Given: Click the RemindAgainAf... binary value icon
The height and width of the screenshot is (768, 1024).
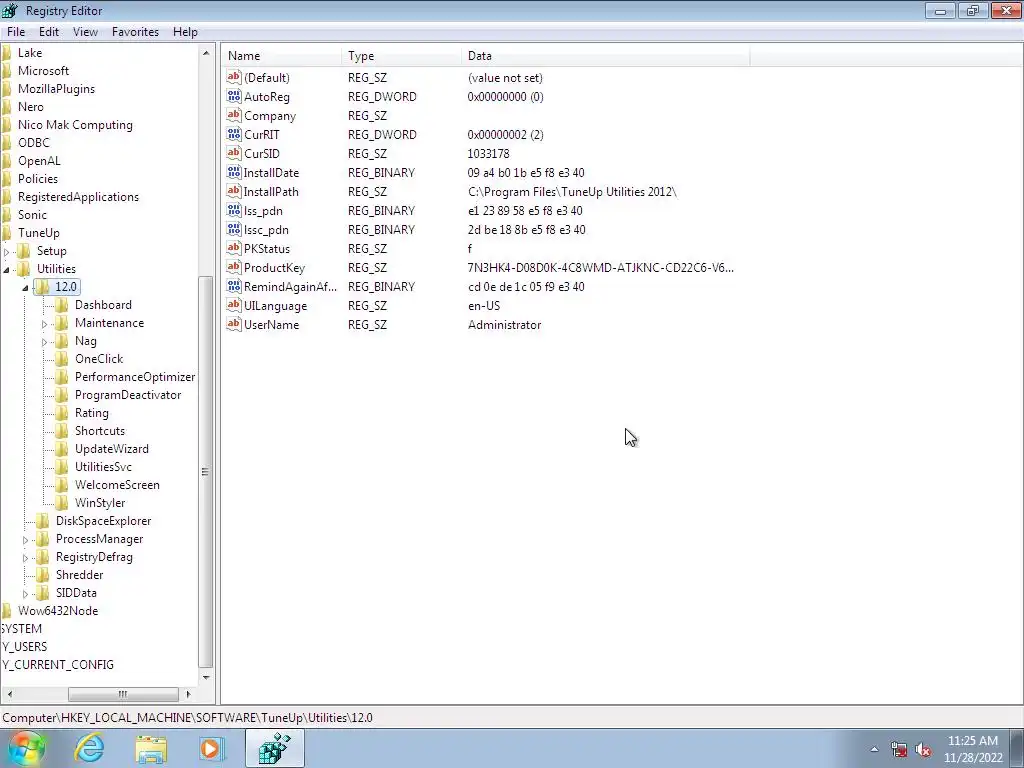Looking at the screenshot, I should pyautogui.click(x=234, y=285).
